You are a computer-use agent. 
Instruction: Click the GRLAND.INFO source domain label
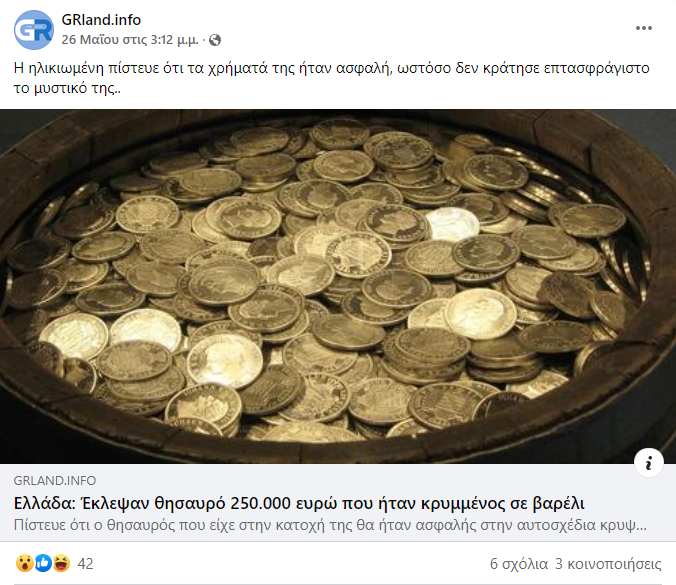(x=55, y=480)
